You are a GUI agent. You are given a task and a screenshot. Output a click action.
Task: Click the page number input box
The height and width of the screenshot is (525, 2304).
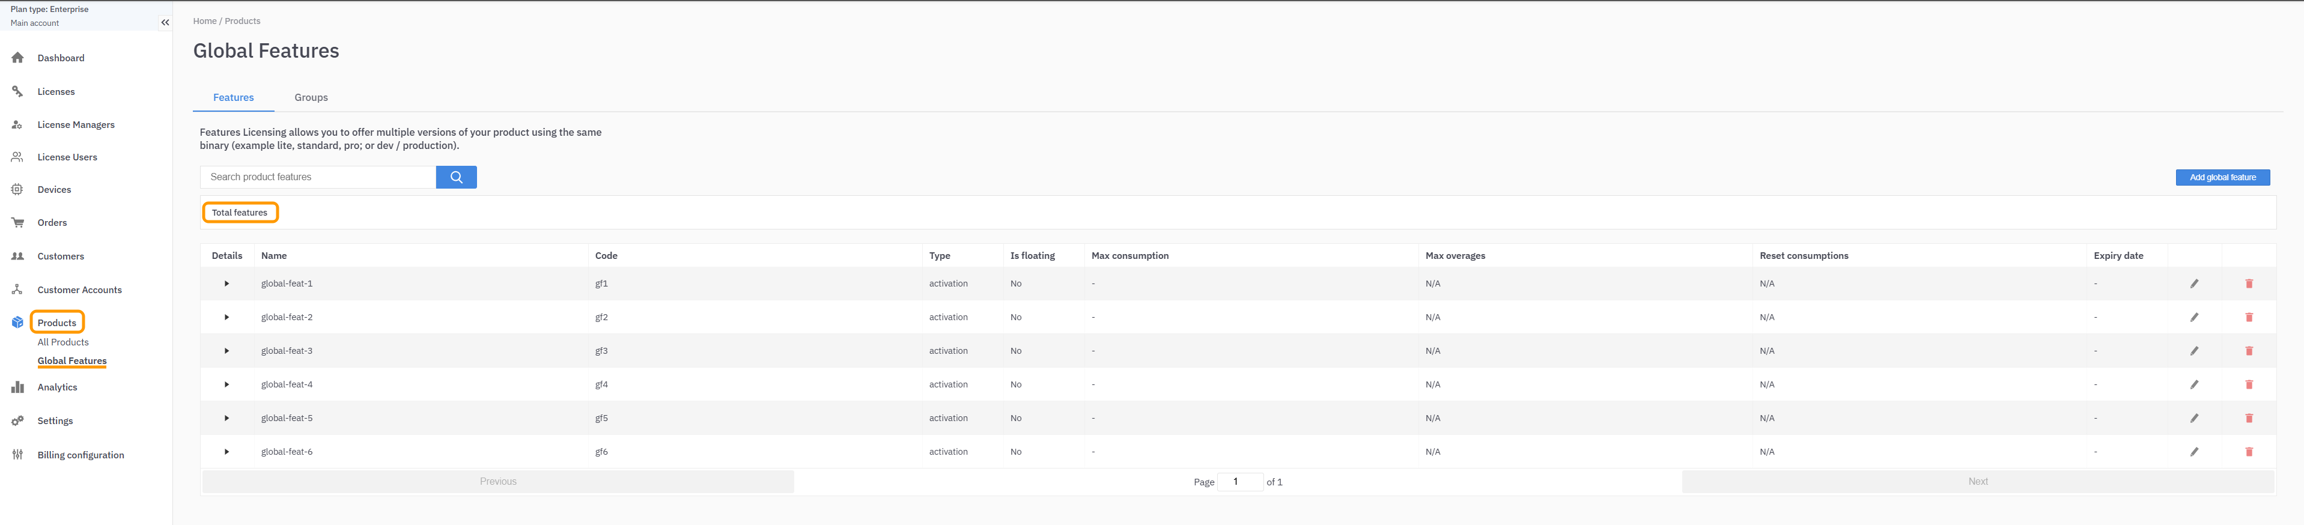[x=1239, y=482]
